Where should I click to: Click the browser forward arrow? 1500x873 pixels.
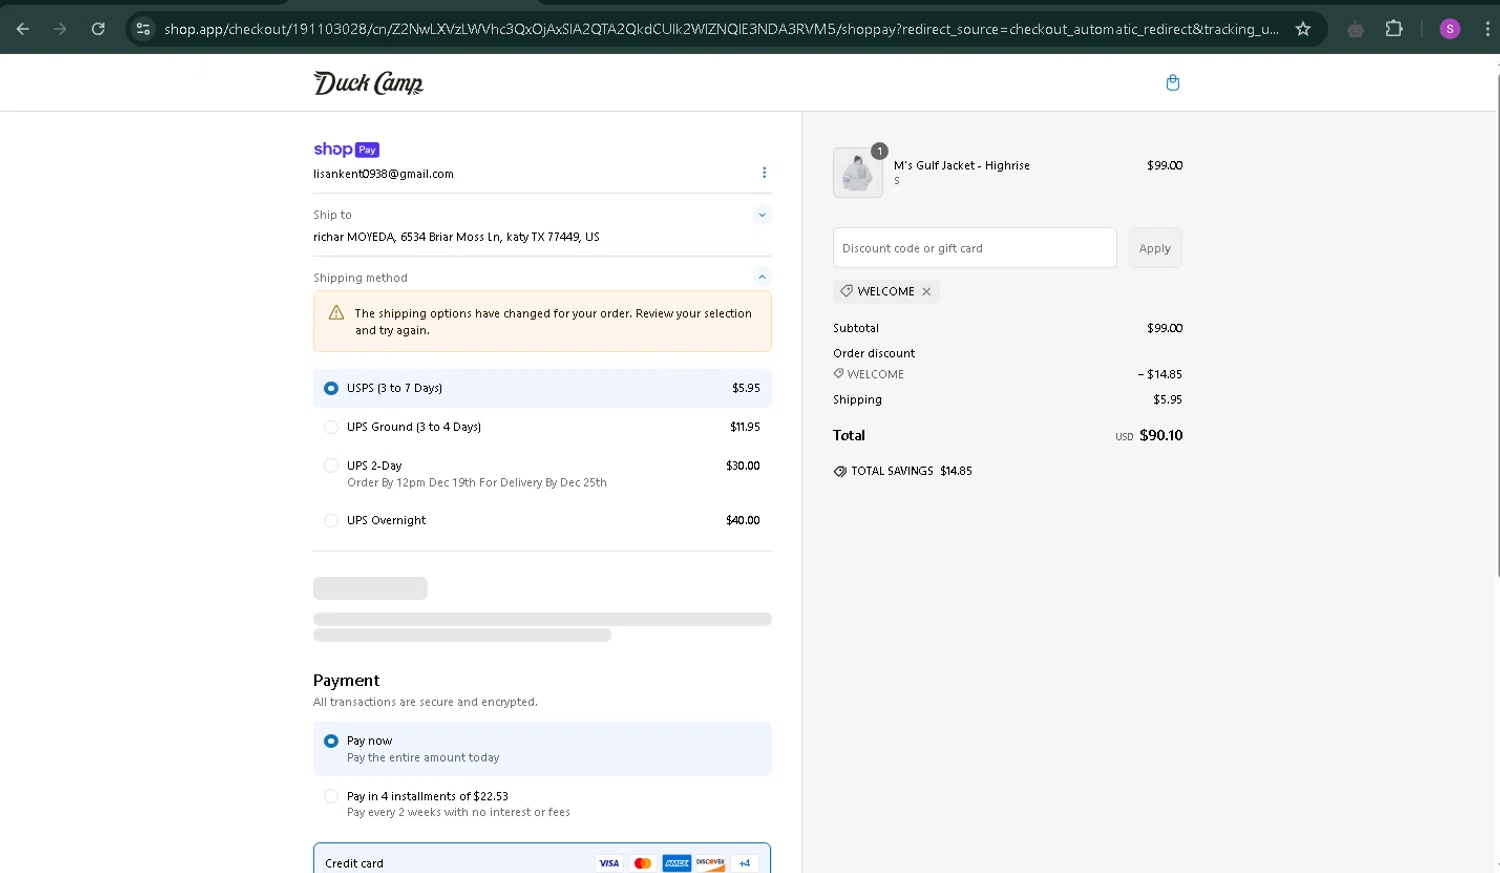click(x=60, y=29)
